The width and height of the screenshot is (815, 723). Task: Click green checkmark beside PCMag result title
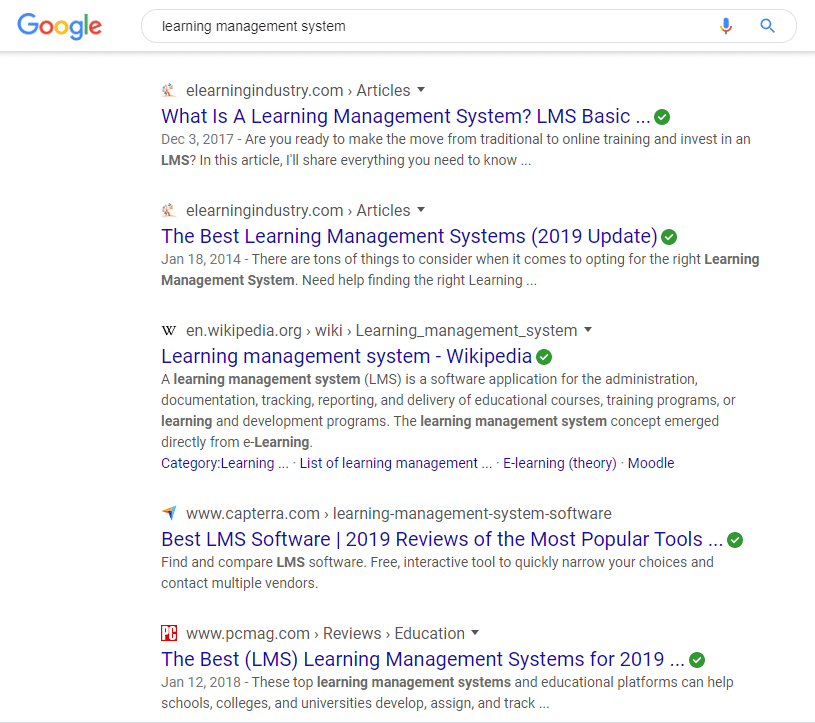tap(696, 660)
